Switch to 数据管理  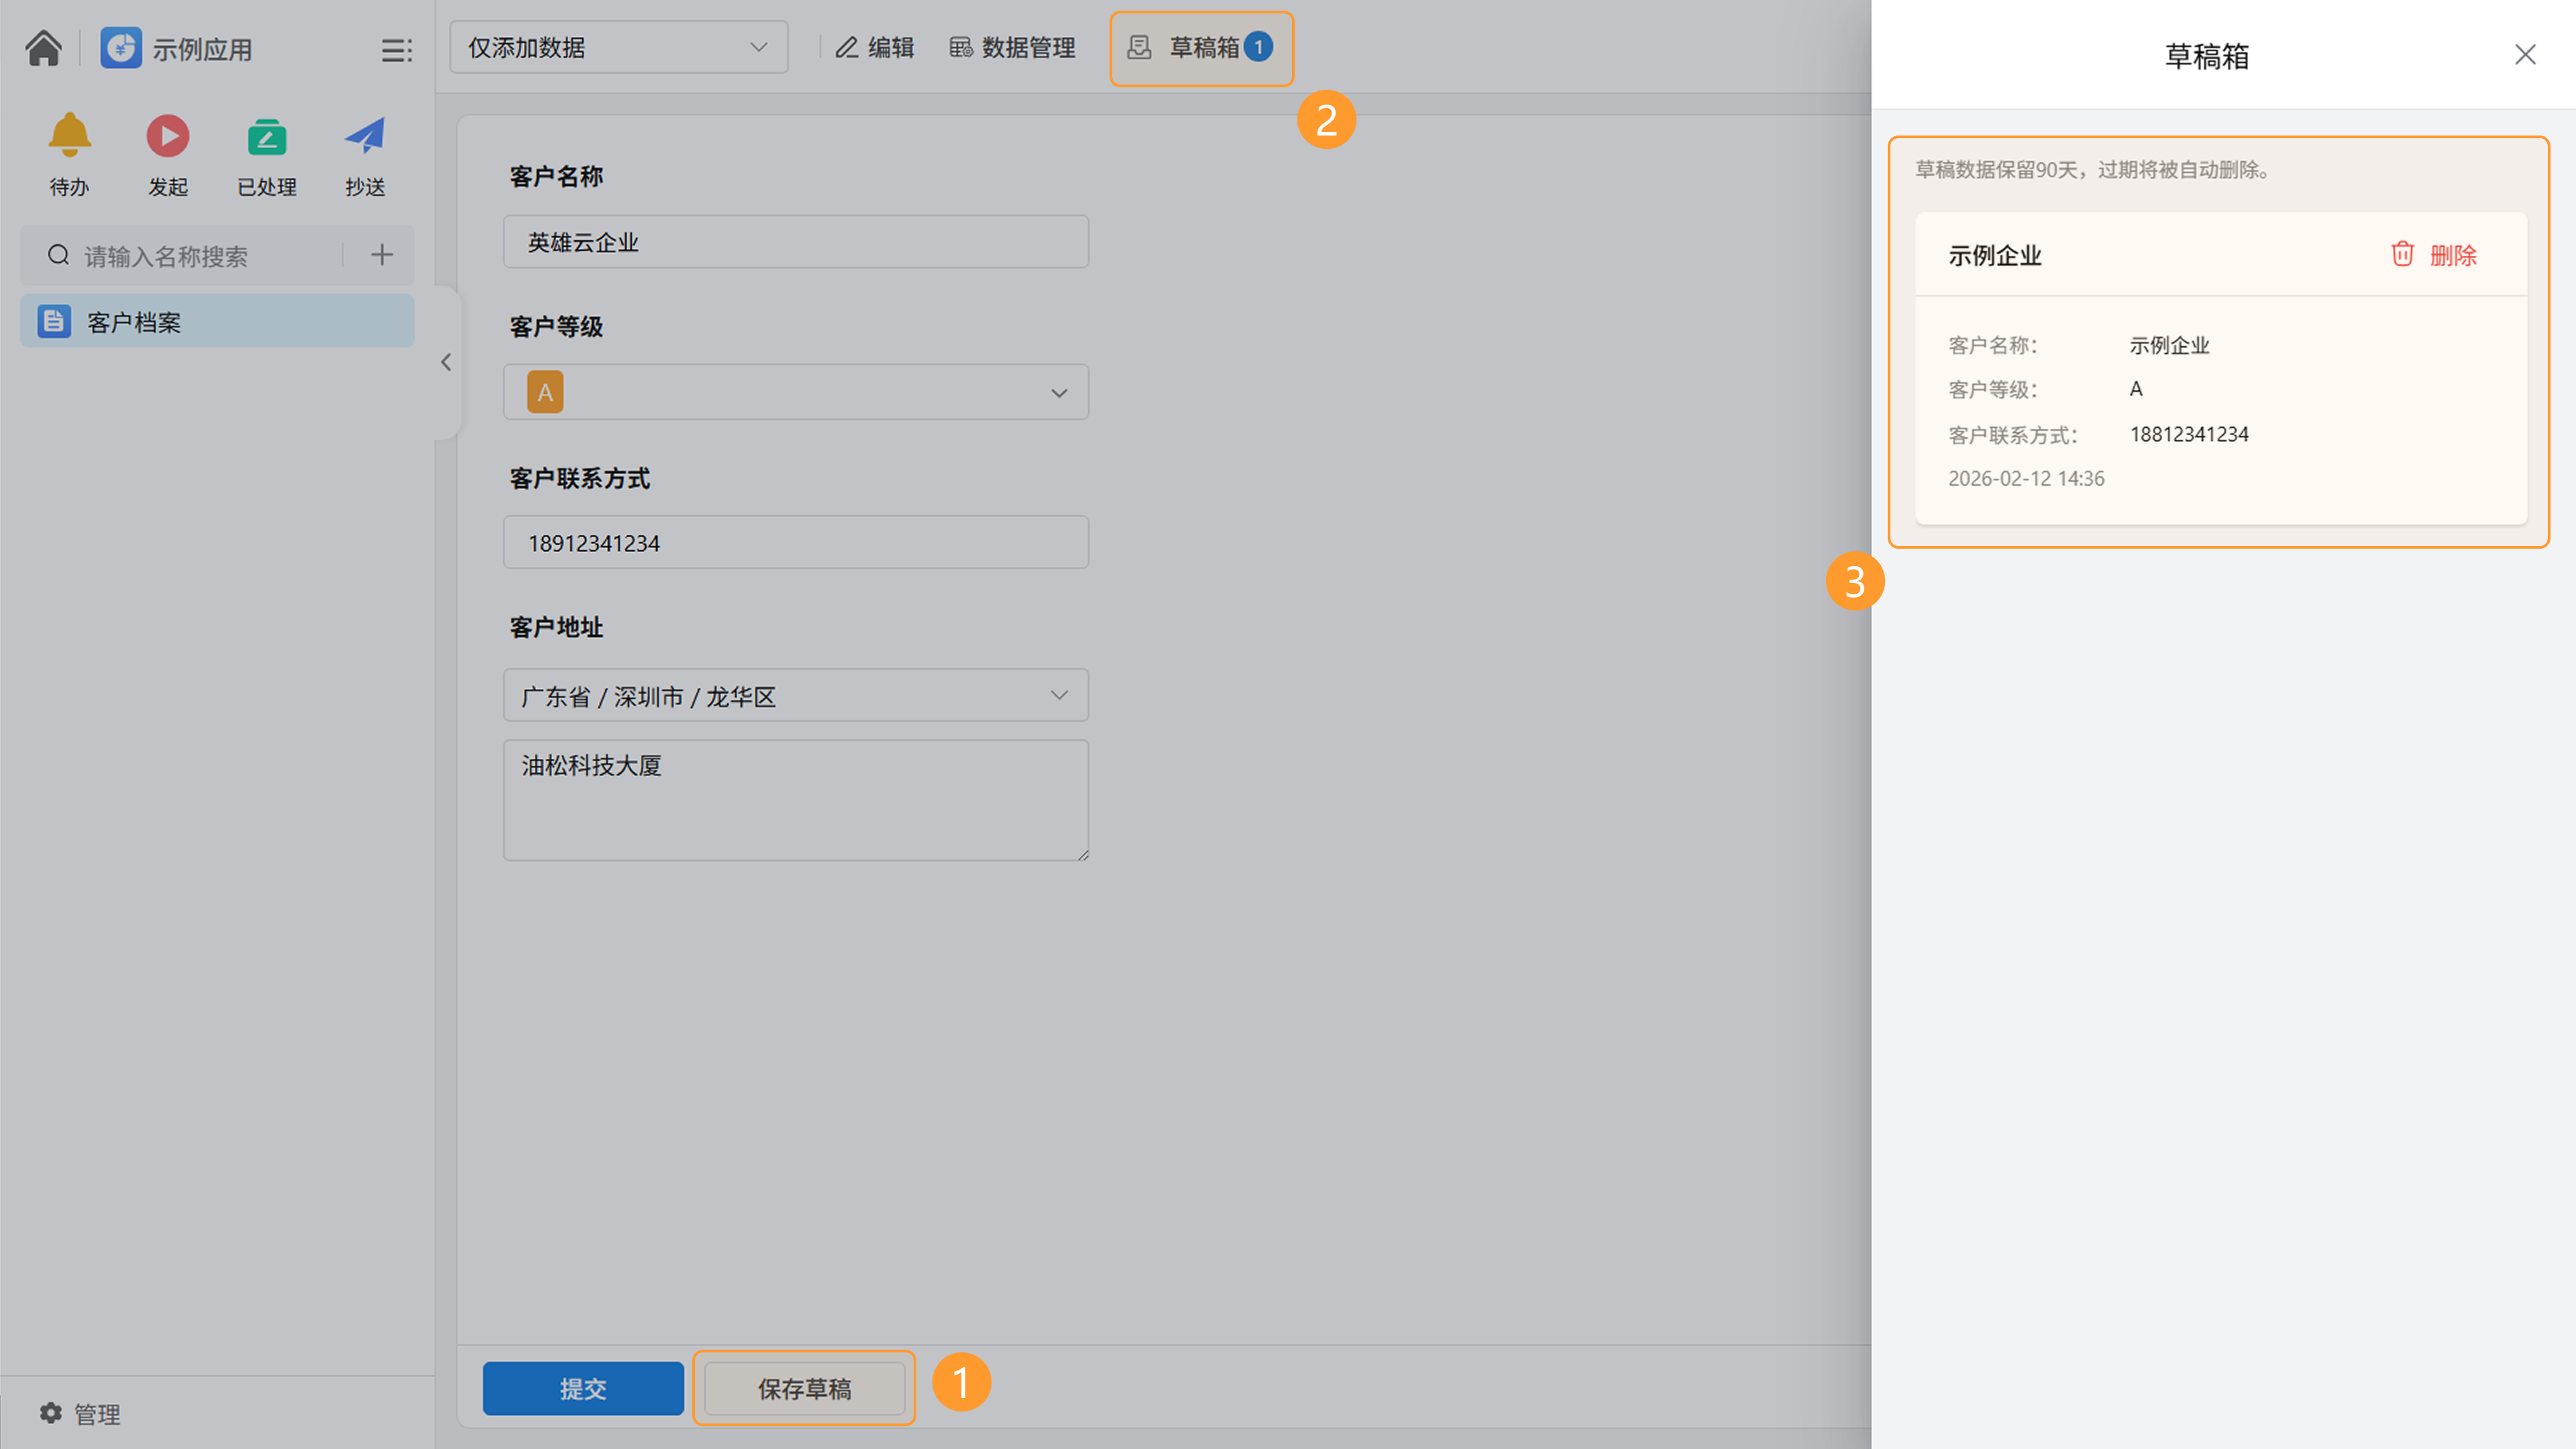click(1012, 48)
